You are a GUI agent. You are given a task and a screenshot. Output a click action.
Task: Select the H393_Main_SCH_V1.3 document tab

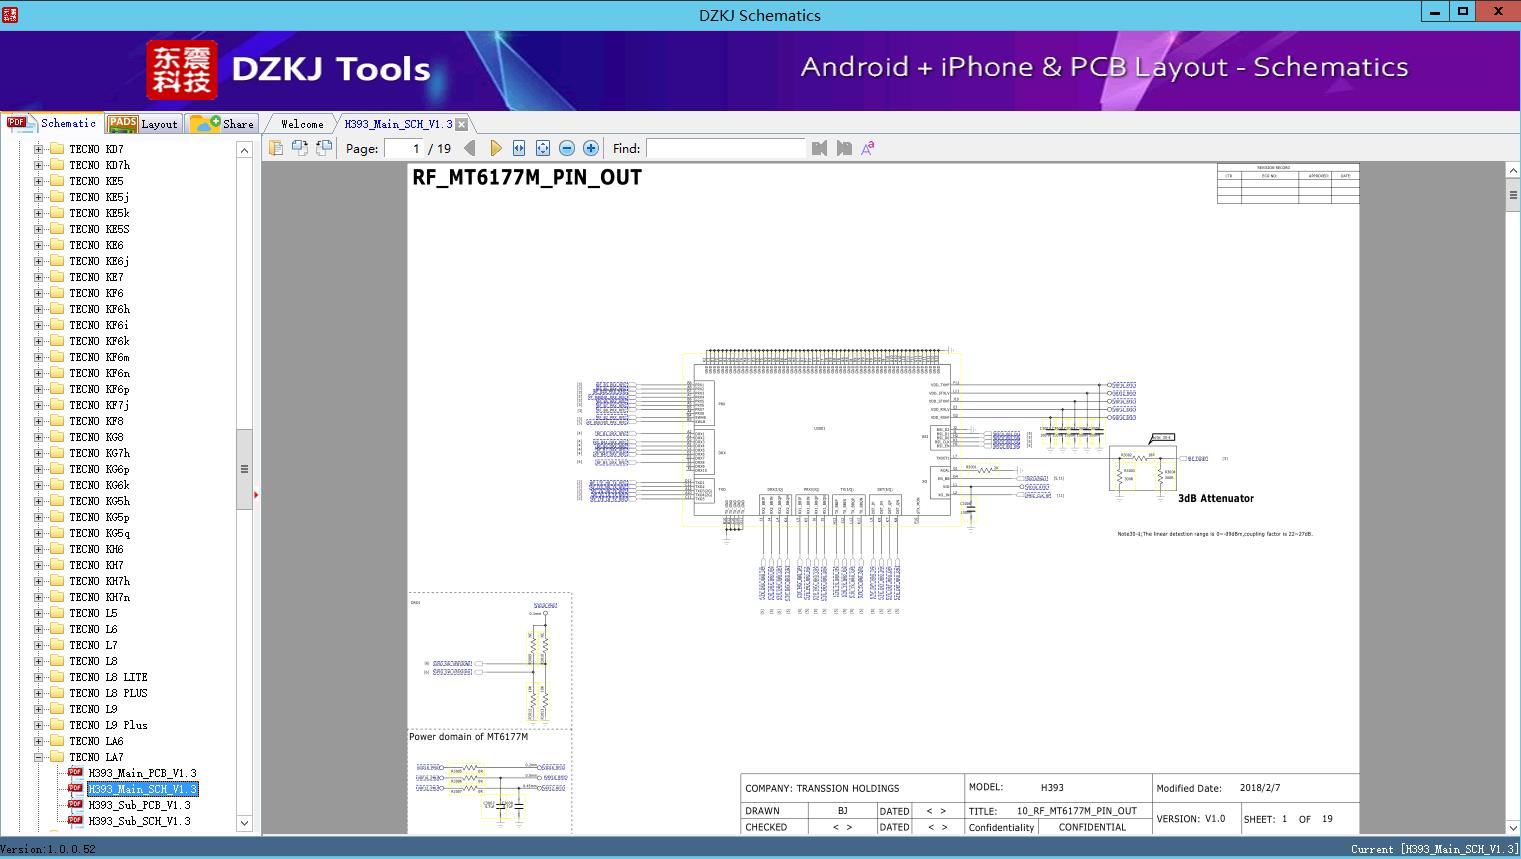coord(398,124)
